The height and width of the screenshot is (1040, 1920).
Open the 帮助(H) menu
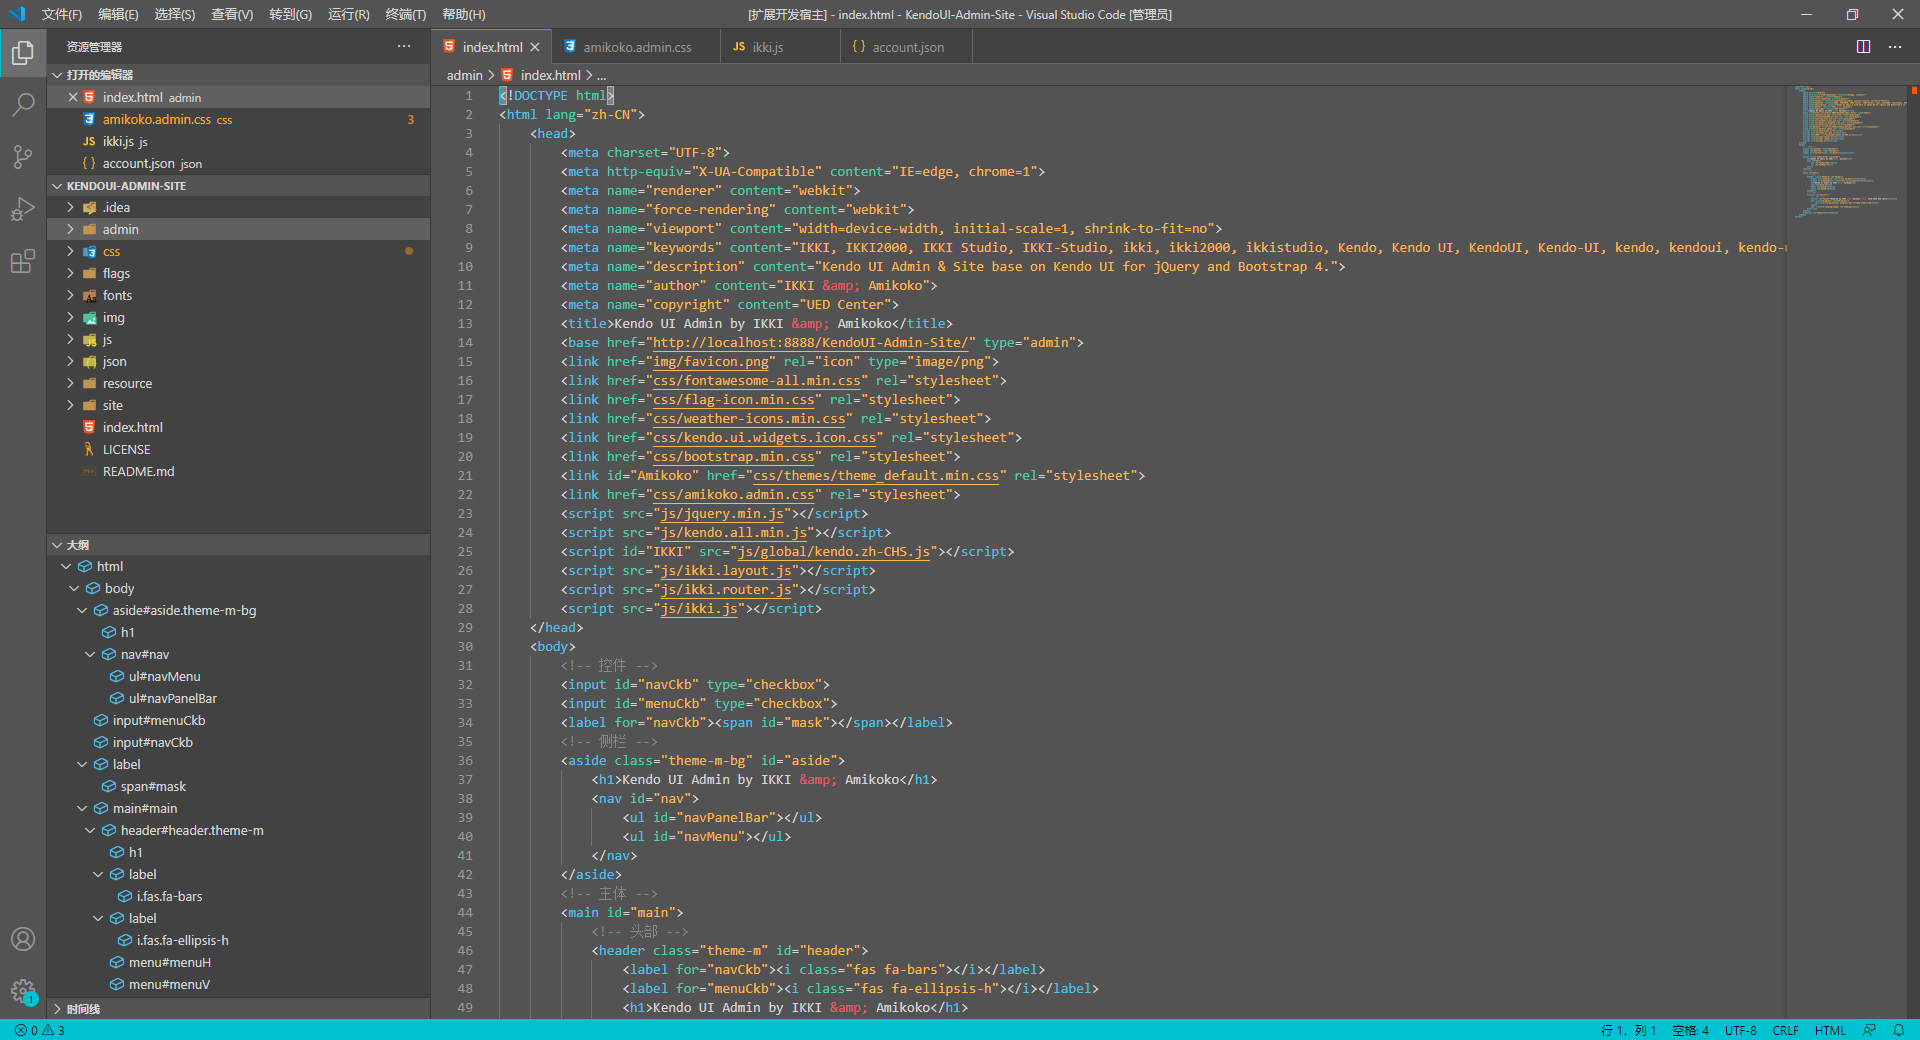(464, 14)
